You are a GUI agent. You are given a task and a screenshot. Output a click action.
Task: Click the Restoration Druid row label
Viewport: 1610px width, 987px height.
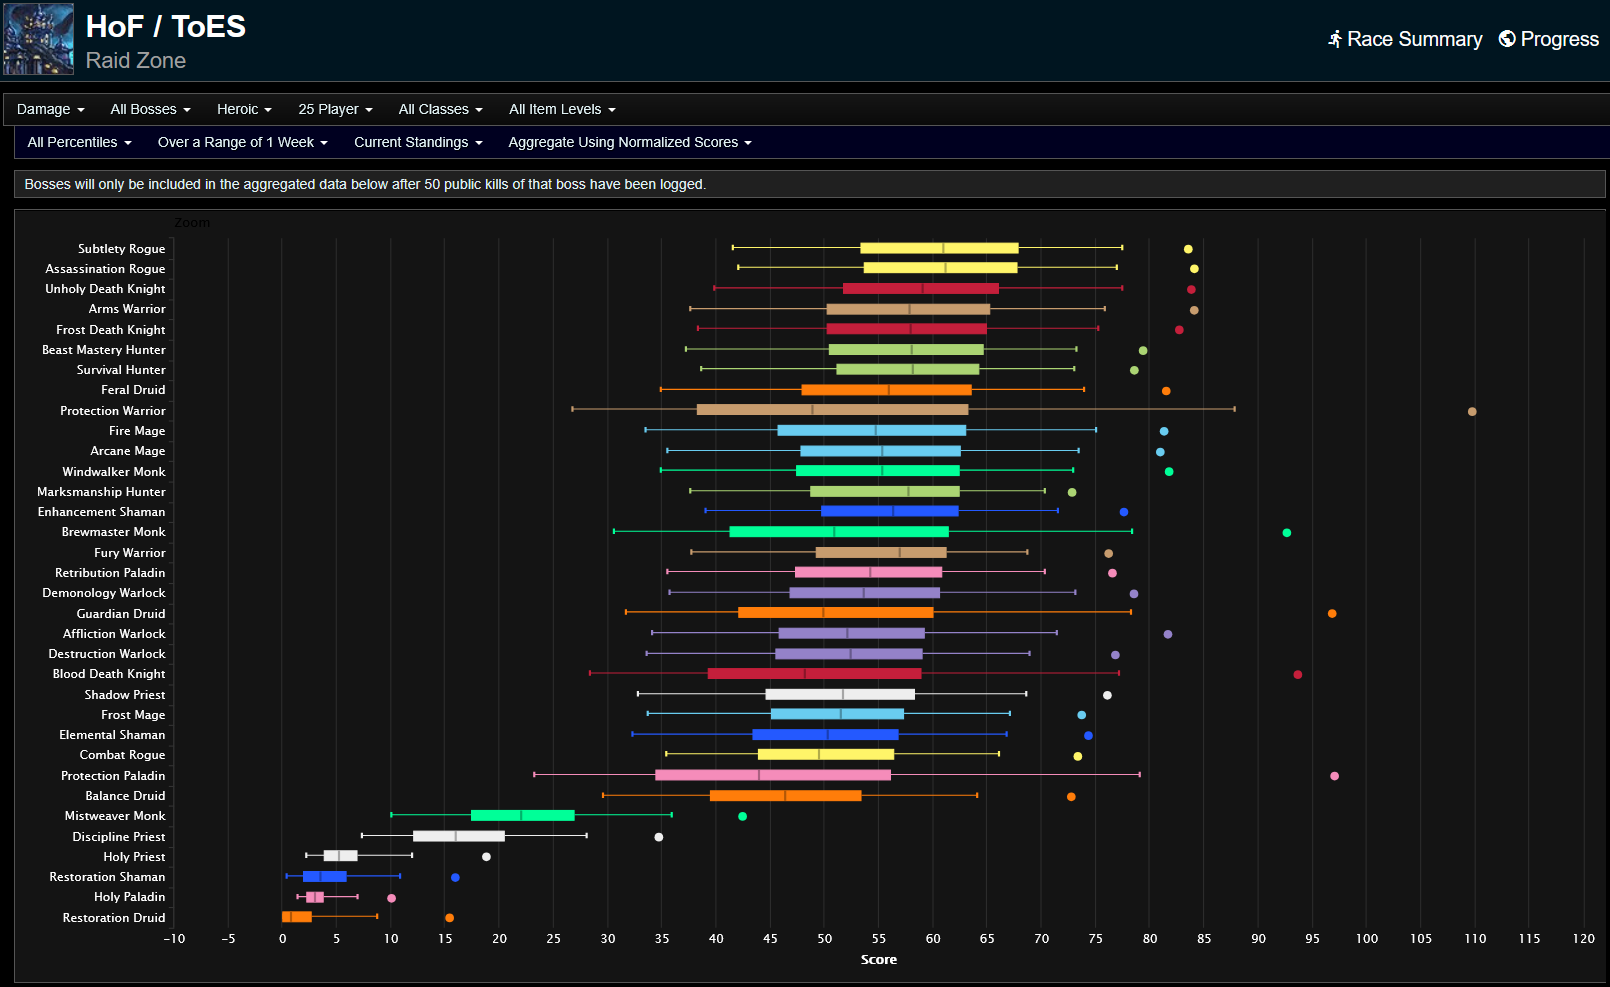pos(114,918)
